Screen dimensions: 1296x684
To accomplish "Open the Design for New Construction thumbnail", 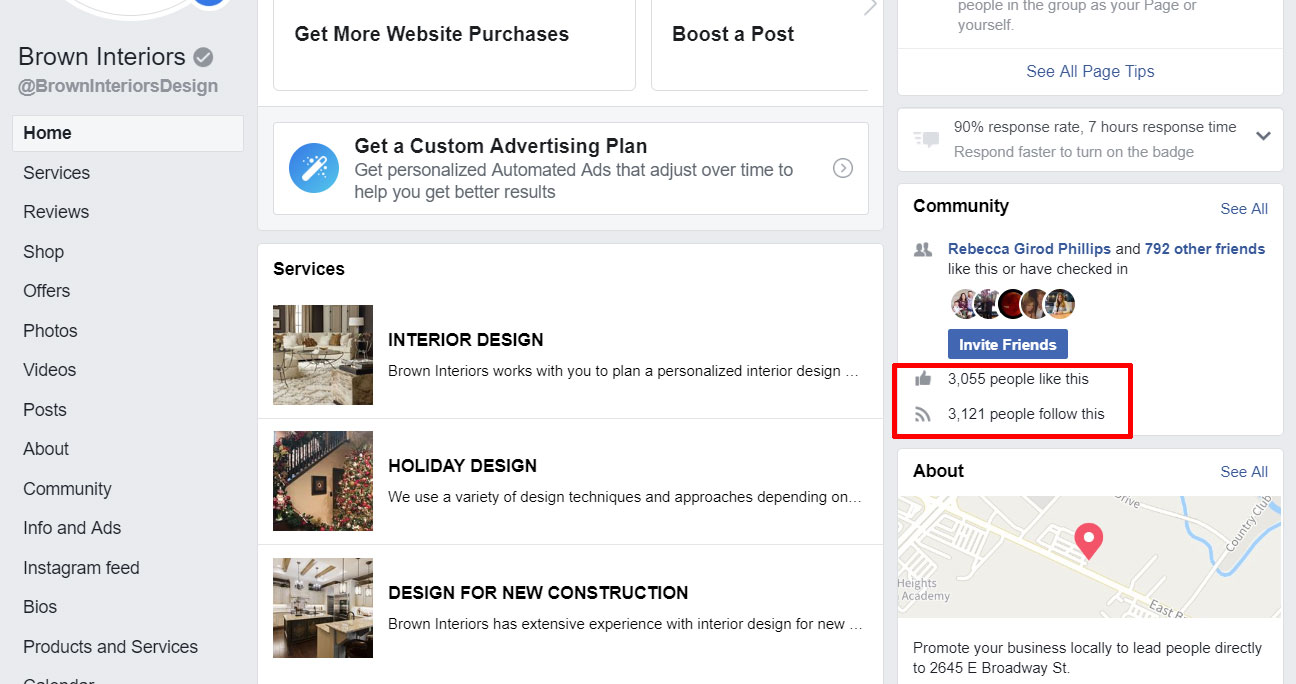I will pyautogui.click(x=323, y=608).
